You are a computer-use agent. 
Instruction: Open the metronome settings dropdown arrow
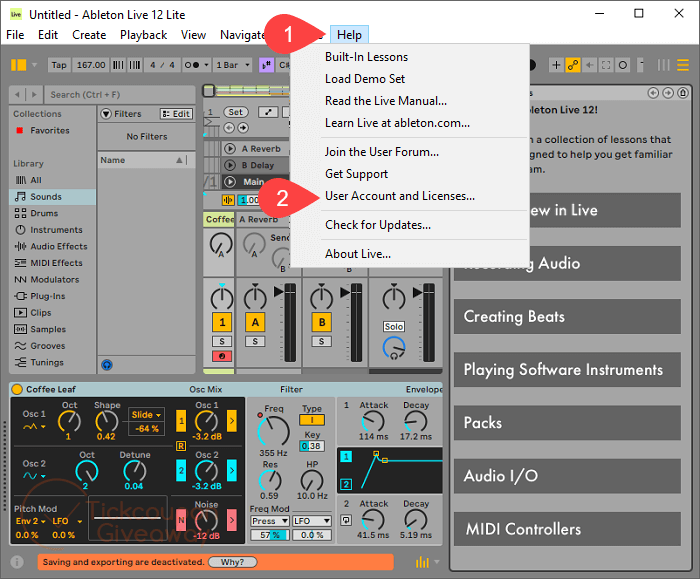[206, 65]
